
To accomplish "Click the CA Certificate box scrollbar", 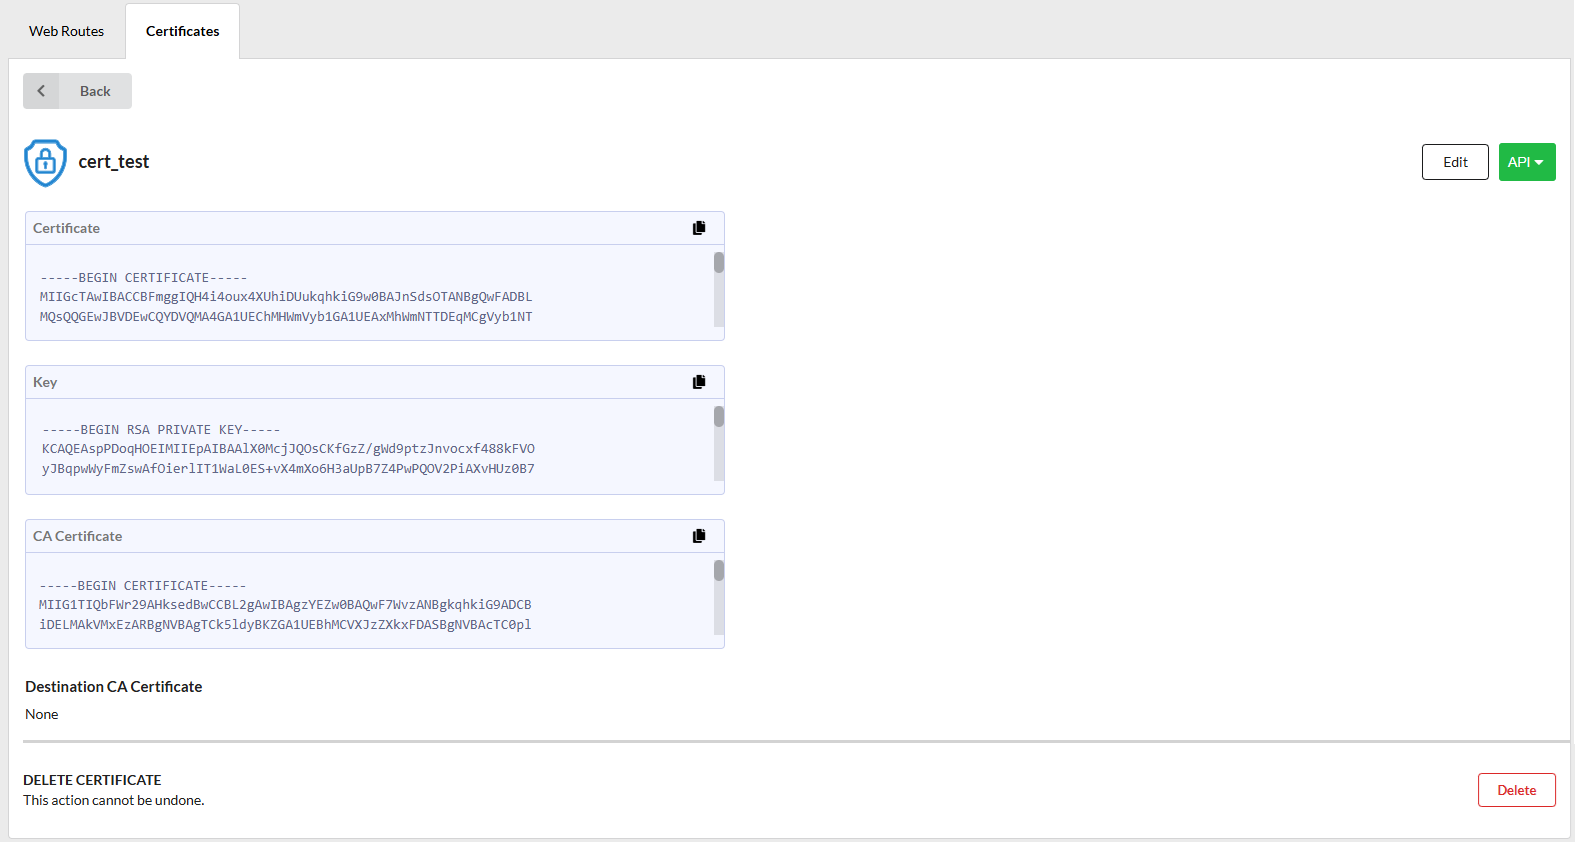I will coord(718,572).
